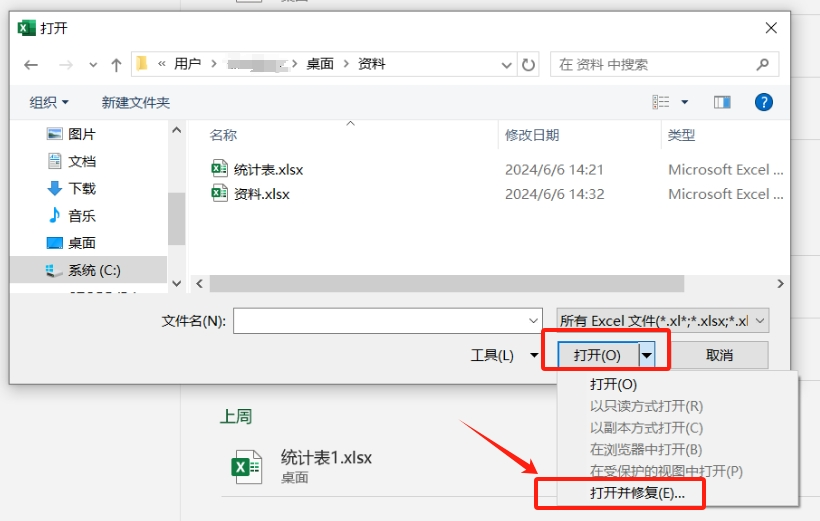
Task: Click the horizontal scrollbar thumb in file list
Action: coord(447,284)
